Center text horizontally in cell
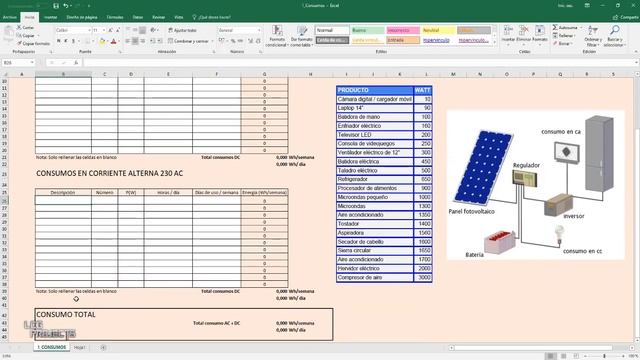 coord(135,41)
